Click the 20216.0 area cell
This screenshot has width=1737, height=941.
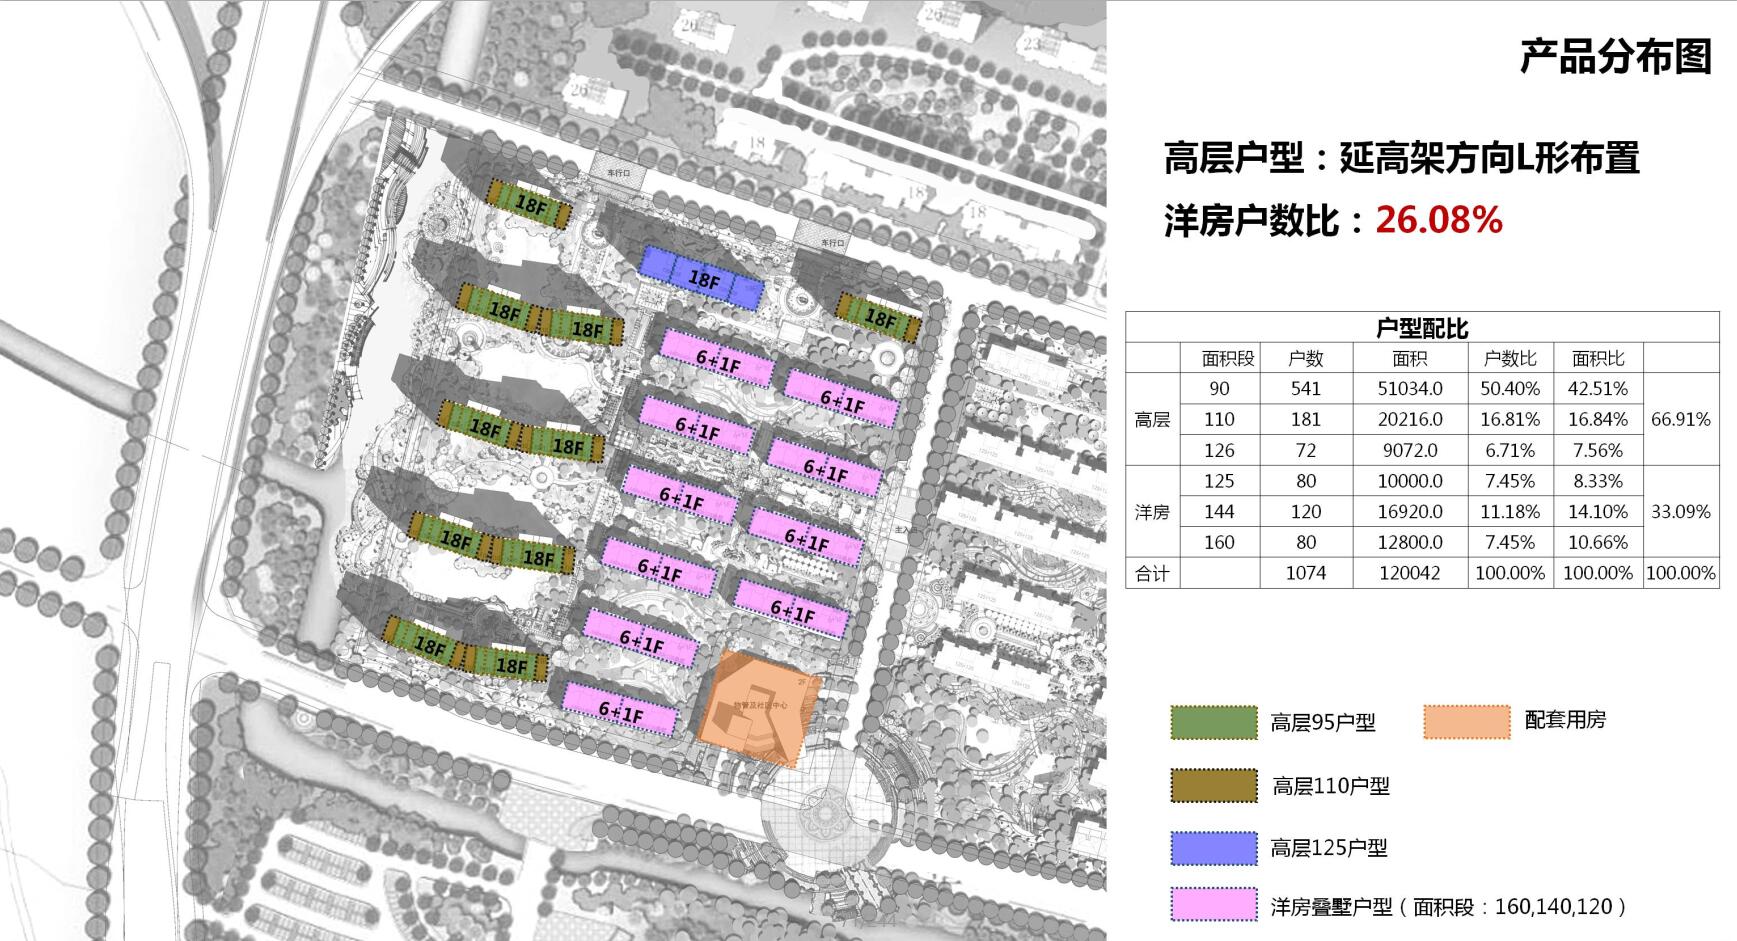click(1410, 420)
